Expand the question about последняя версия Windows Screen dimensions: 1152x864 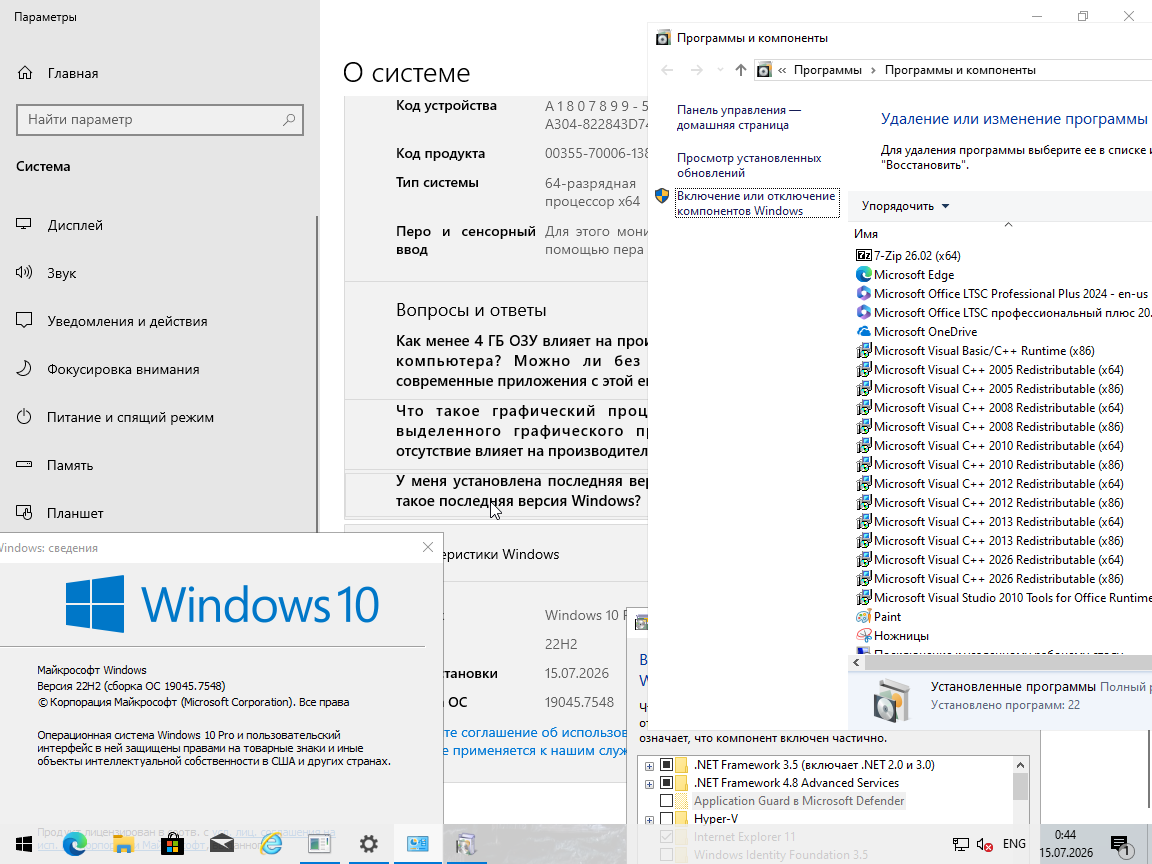[x=522, y=491]
